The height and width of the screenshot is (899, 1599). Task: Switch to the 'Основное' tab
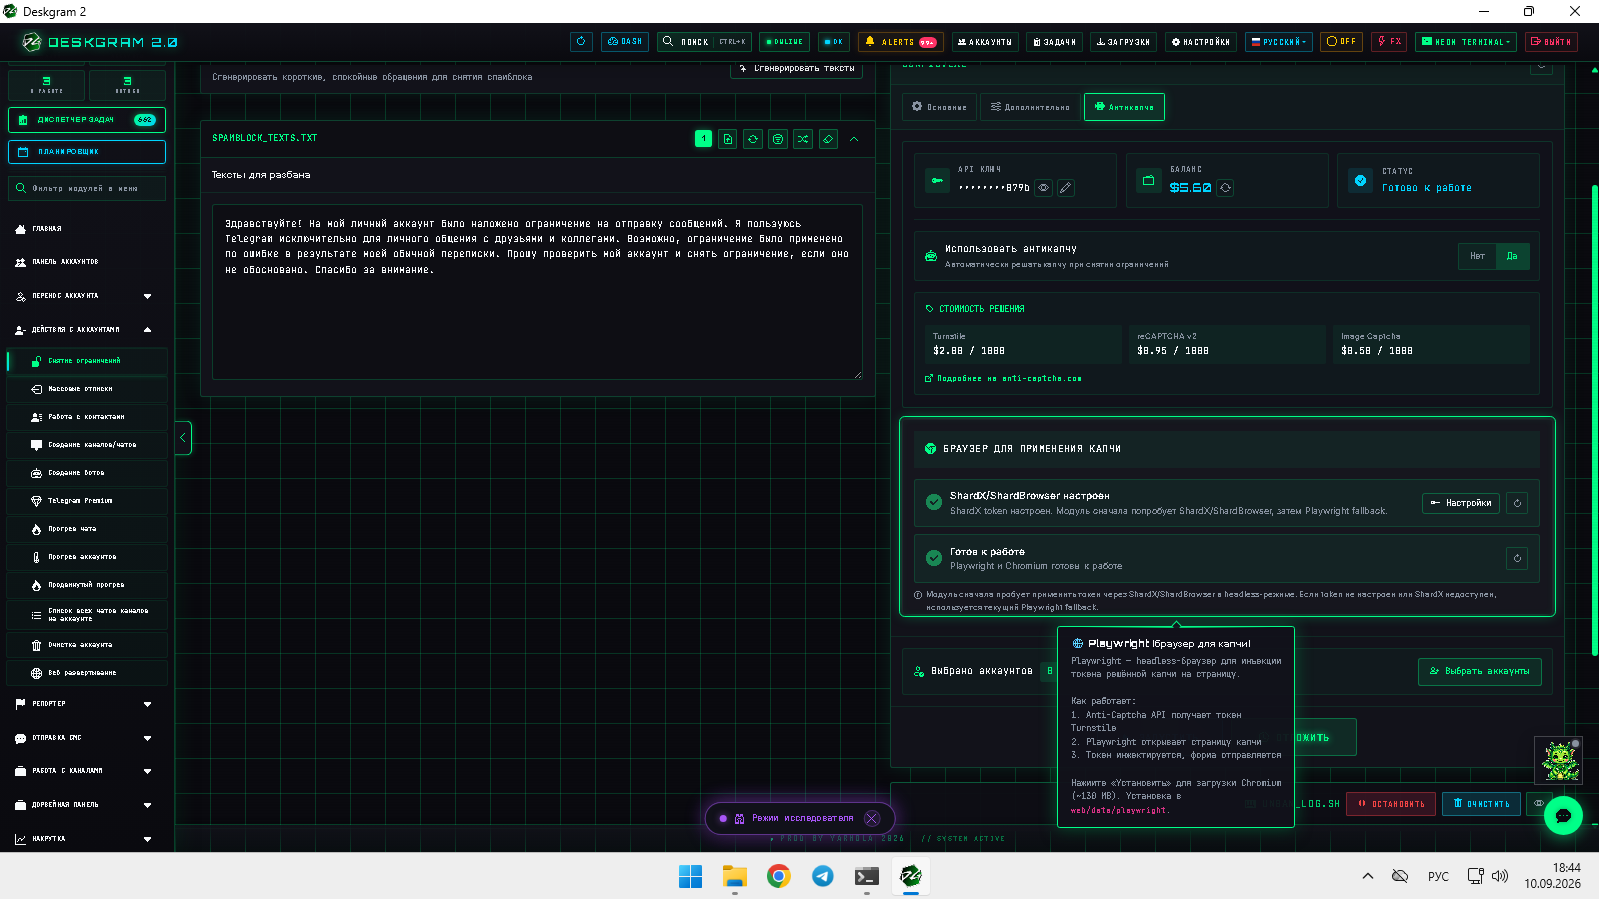pos(939,107)
